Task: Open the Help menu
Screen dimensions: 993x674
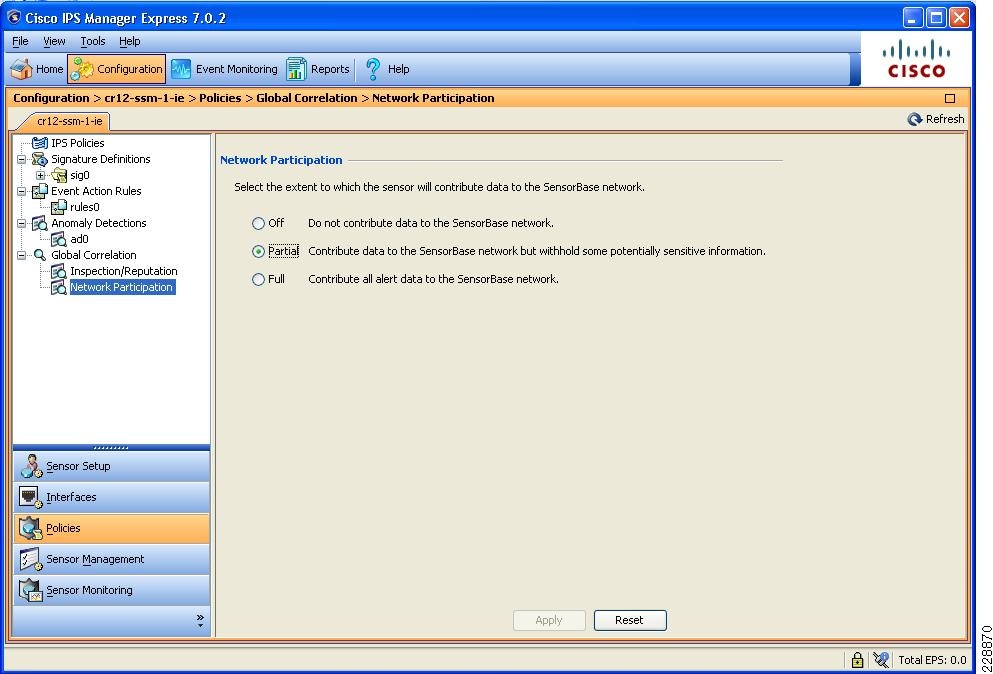Action: (x=130, y=41)
